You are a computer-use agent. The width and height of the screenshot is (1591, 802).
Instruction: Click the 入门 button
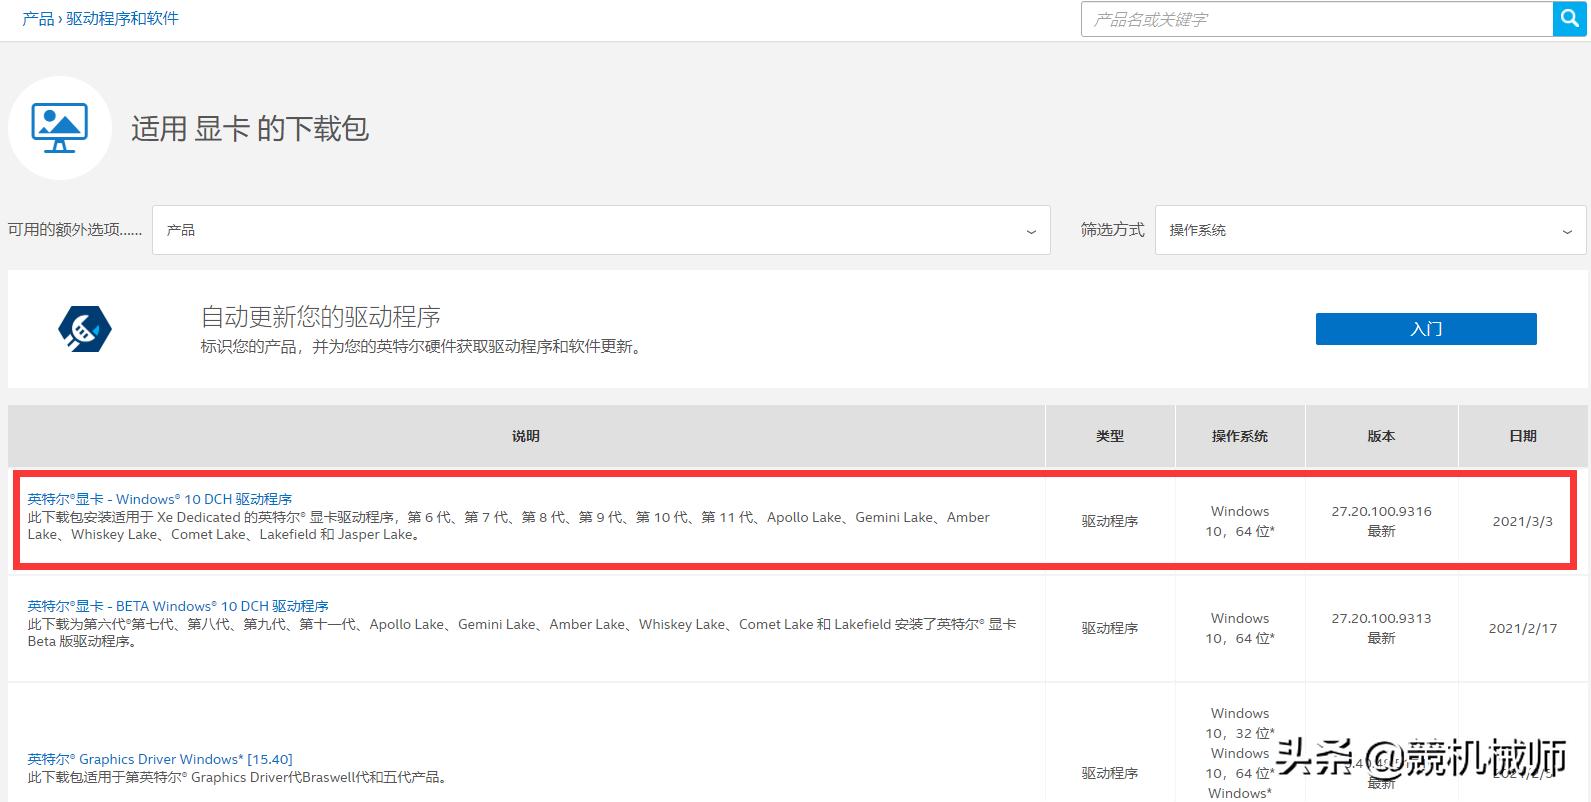click(1426, 329)
